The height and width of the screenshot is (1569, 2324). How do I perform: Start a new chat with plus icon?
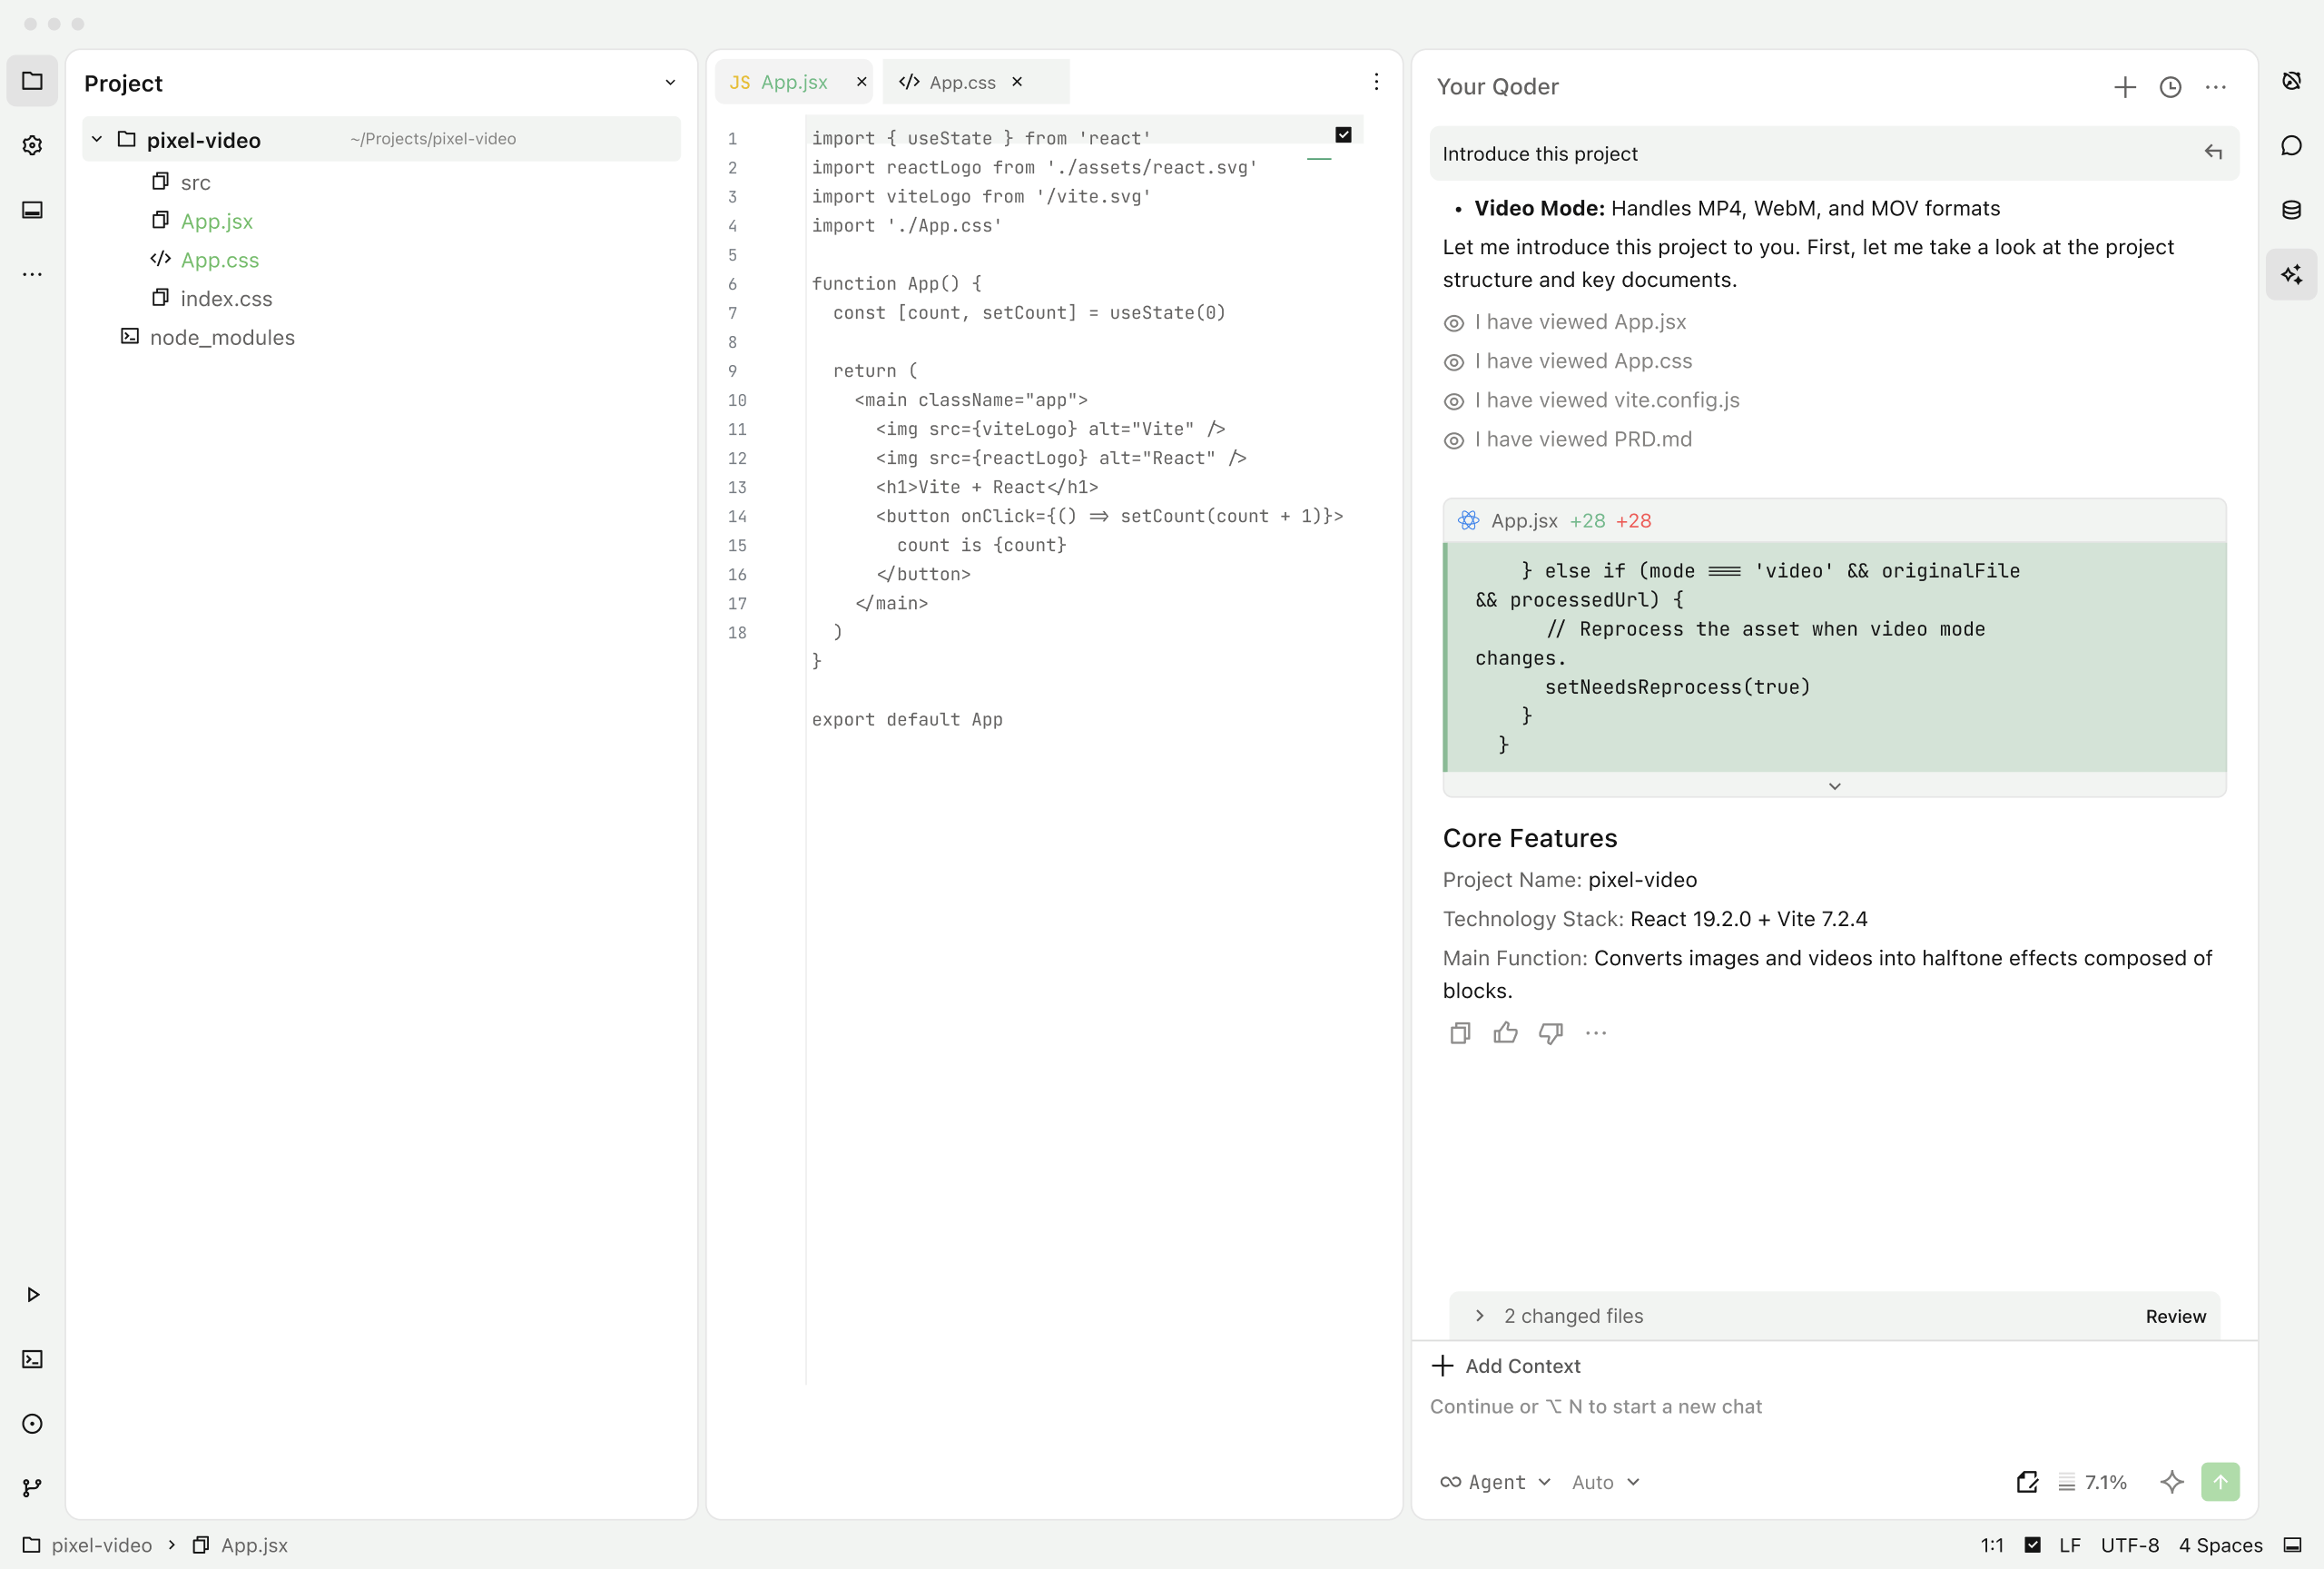pos(2125,87)
